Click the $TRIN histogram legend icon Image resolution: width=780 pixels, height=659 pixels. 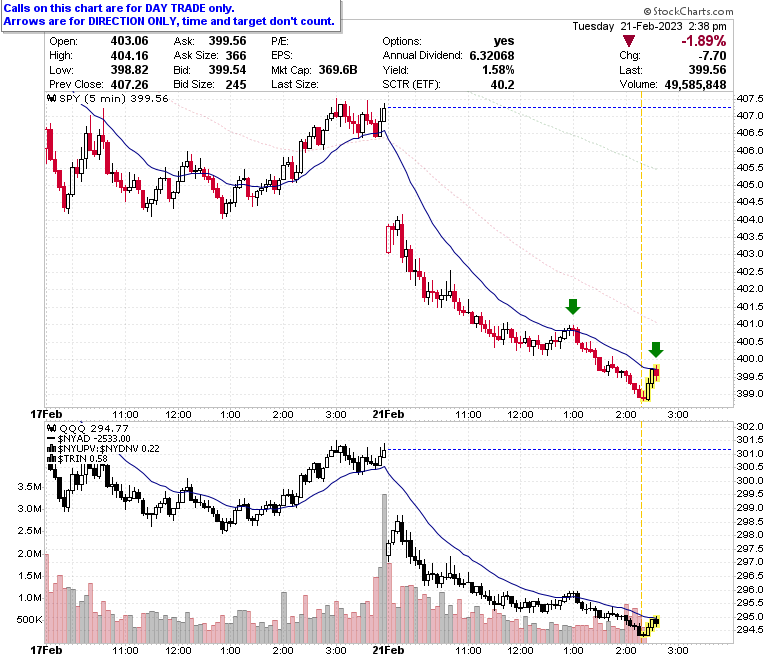[x=51, y=459]
